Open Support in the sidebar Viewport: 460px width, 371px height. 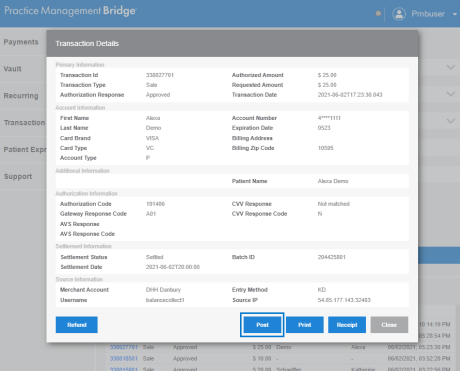pyautogui.click(x=18, y=177)
